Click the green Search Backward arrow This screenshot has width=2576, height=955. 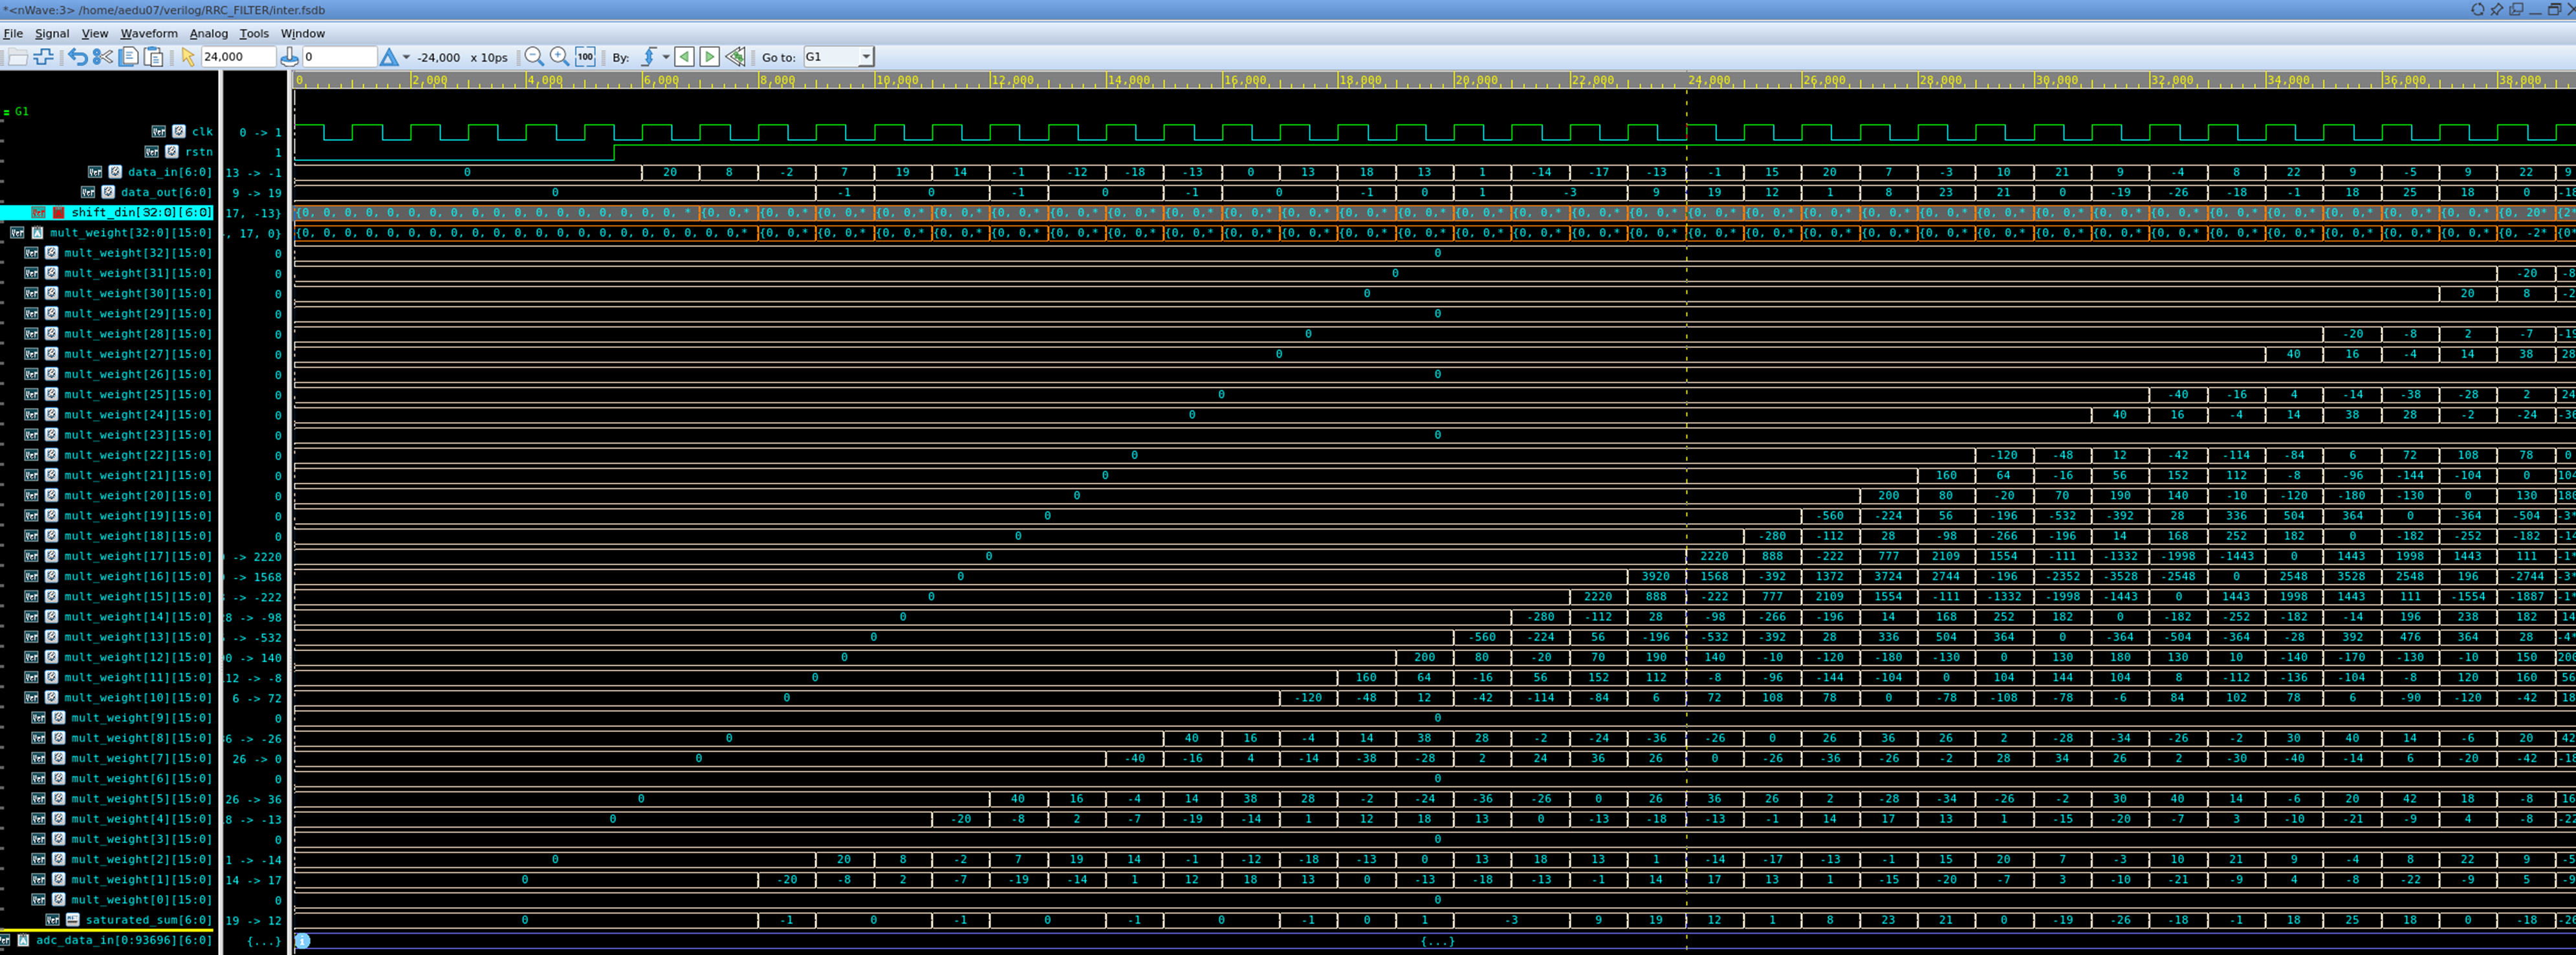(x=684, y=57)
